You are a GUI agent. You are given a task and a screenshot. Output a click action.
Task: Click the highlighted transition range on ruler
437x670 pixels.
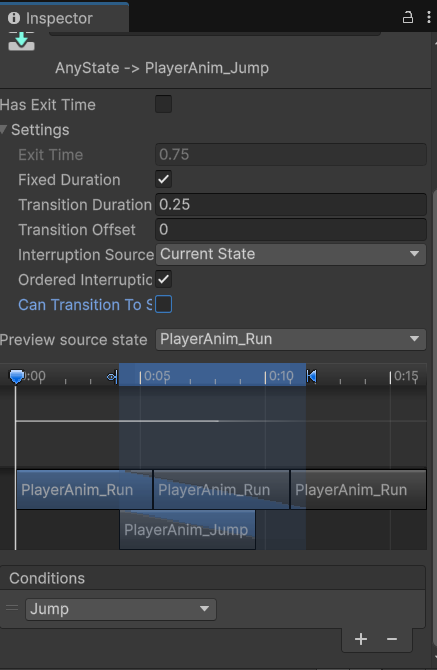tap(212, 375)
